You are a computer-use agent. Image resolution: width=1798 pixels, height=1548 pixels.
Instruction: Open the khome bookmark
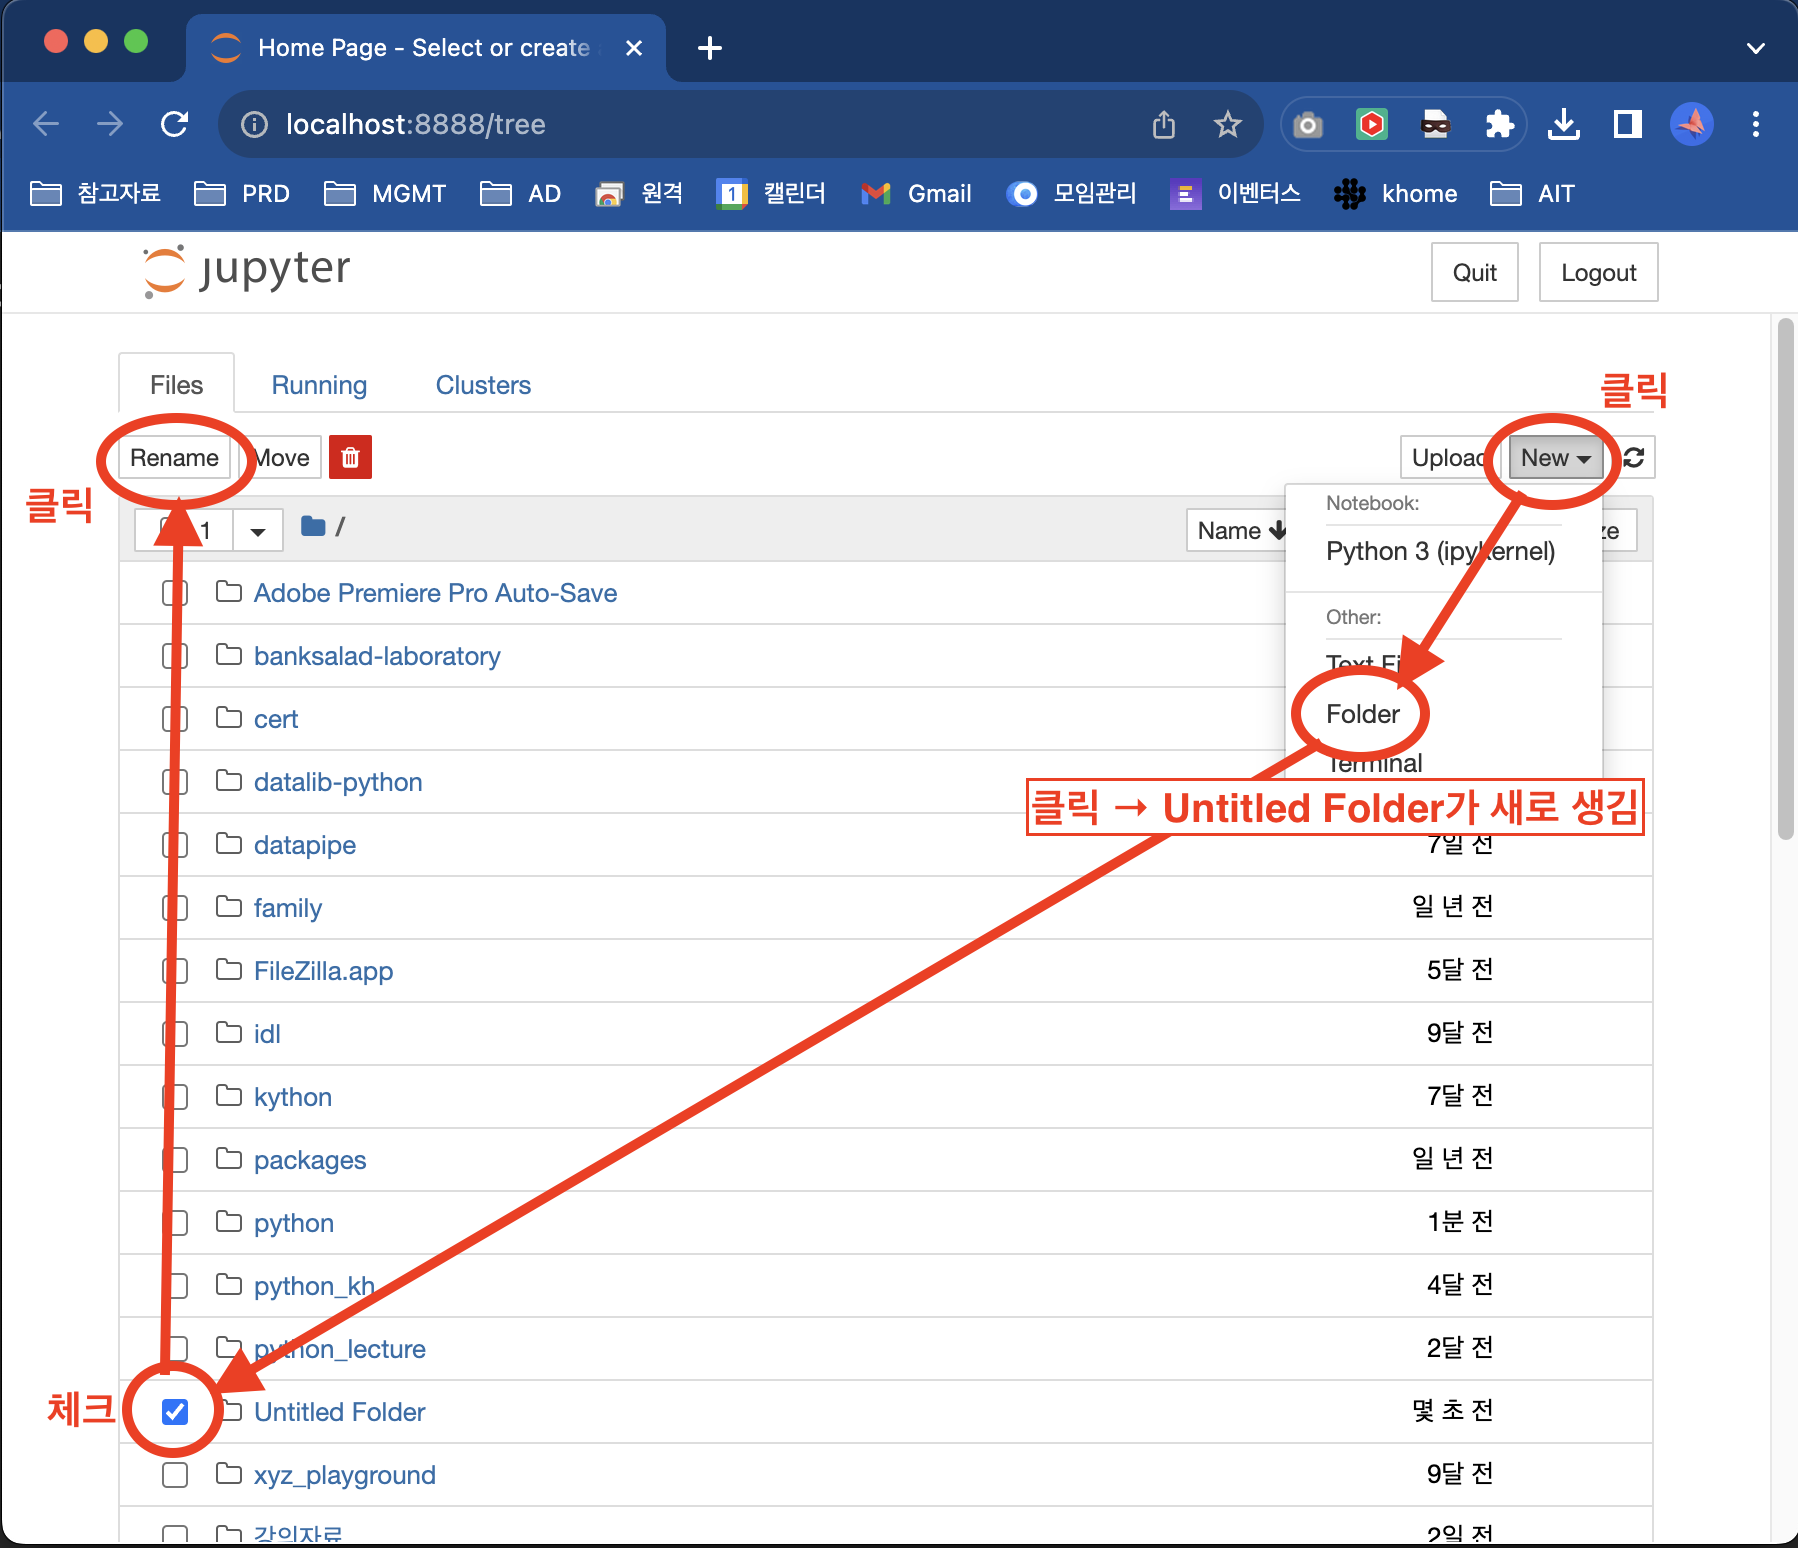(1395, 193)
